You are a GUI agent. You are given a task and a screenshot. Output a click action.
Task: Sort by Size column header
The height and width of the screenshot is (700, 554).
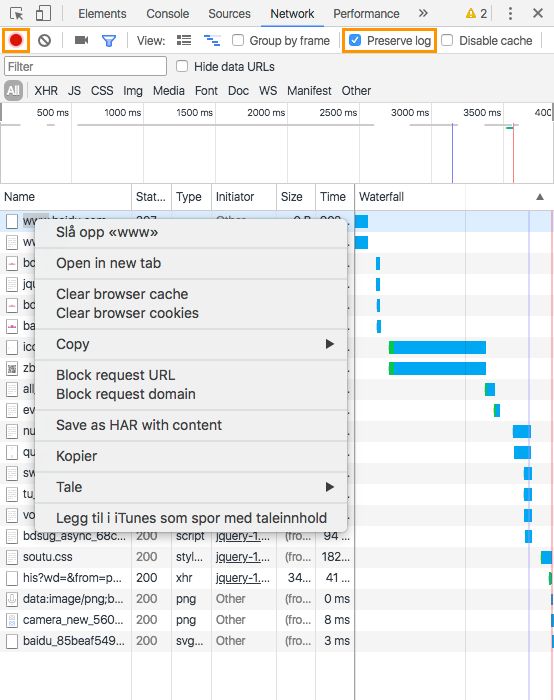click(296, 197)
